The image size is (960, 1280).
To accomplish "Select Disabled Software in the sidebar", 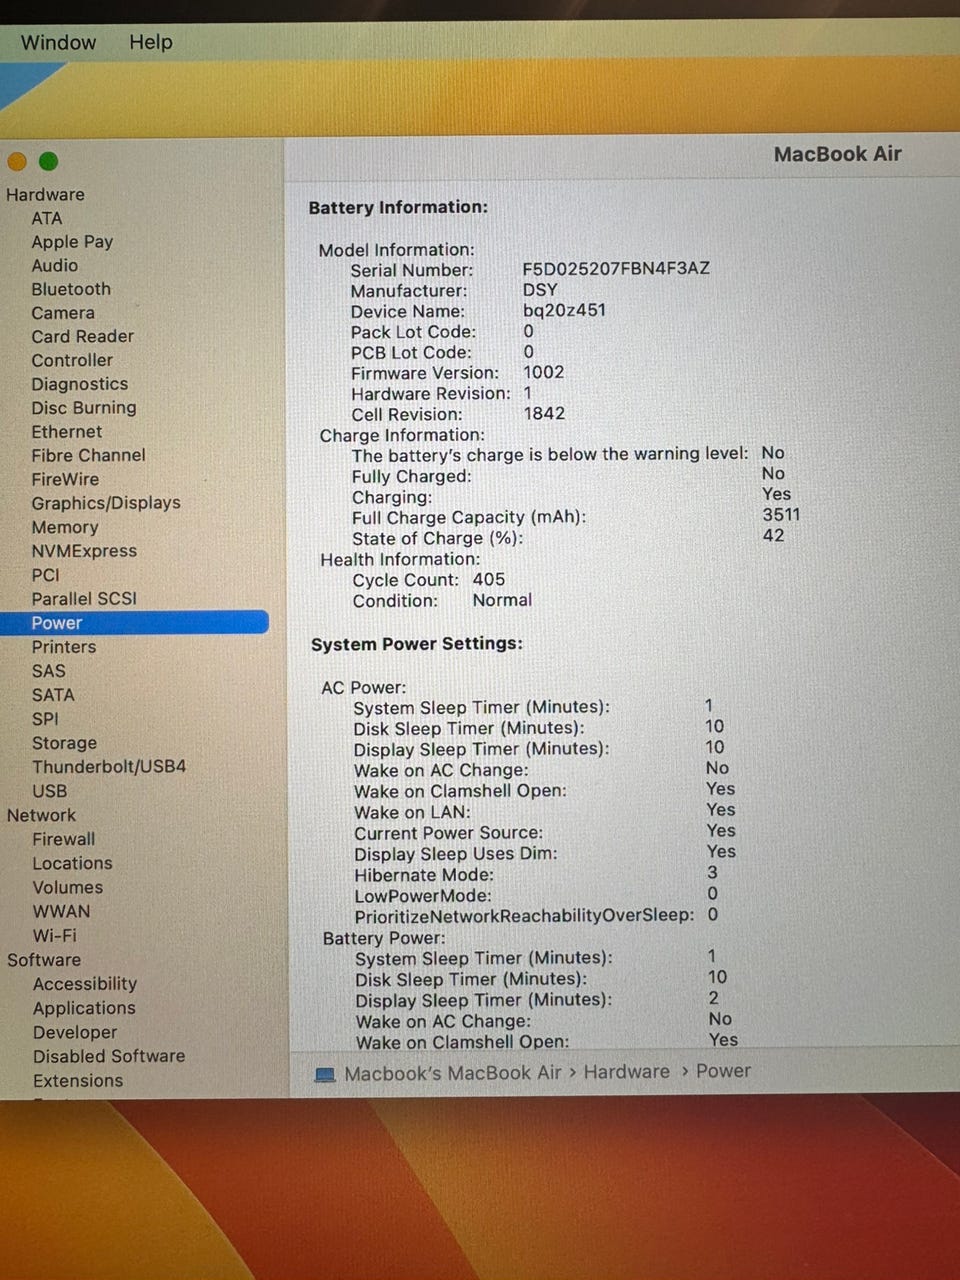I will (109, 1056).
